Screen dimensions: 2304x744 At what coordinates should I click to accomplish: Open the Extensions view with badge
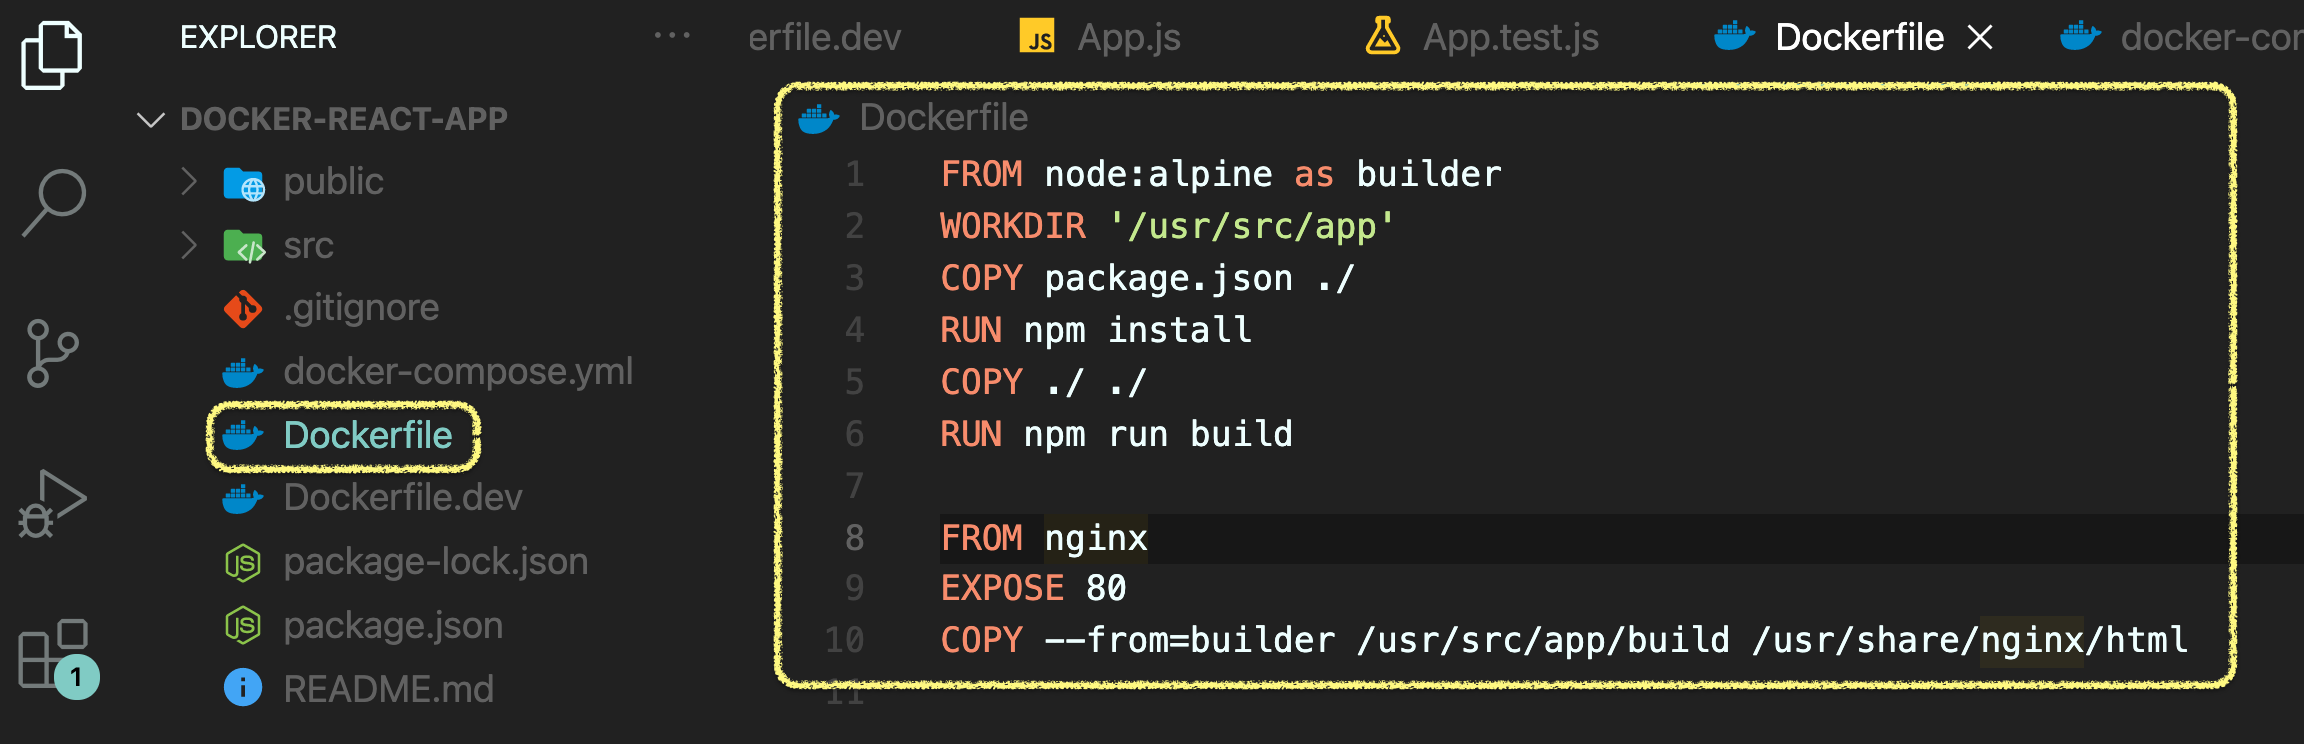[x=57, y=657]
